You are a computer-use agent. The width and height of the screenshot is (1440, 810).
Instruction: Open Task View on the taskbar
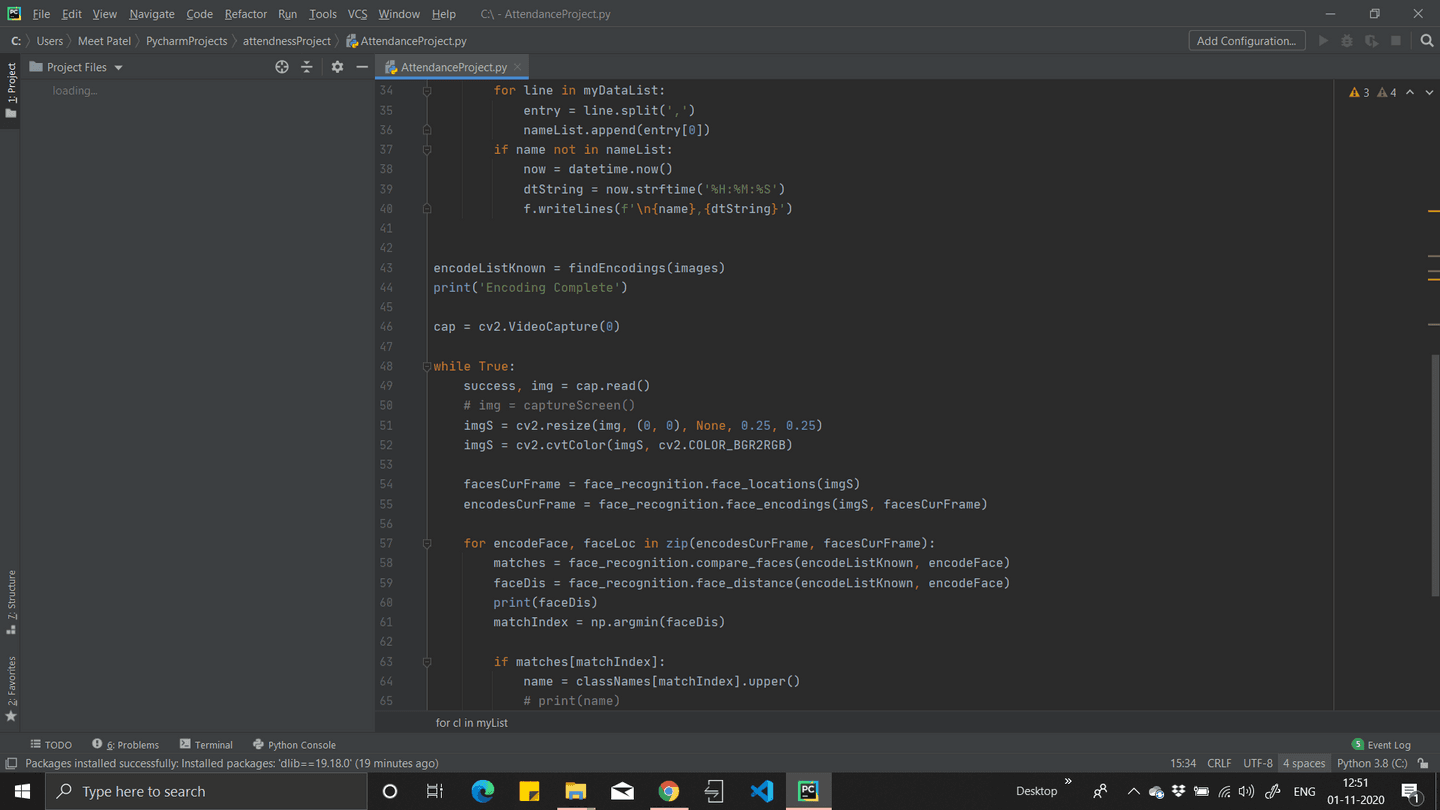435,791
